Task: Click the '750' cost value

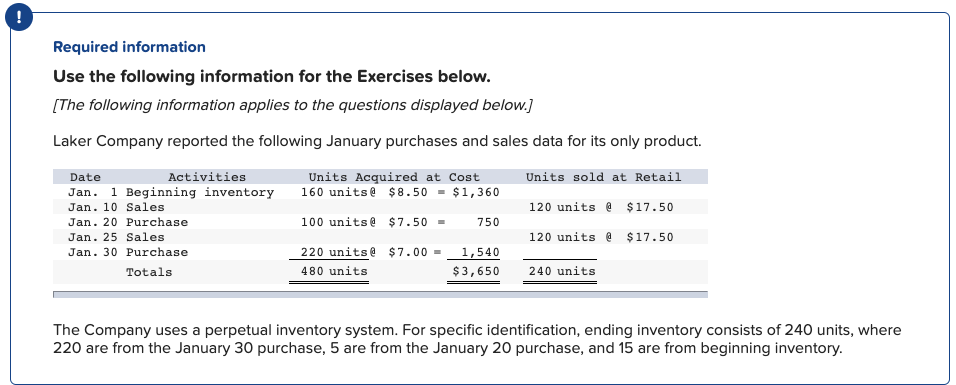Action: click(x=488, y=222)
